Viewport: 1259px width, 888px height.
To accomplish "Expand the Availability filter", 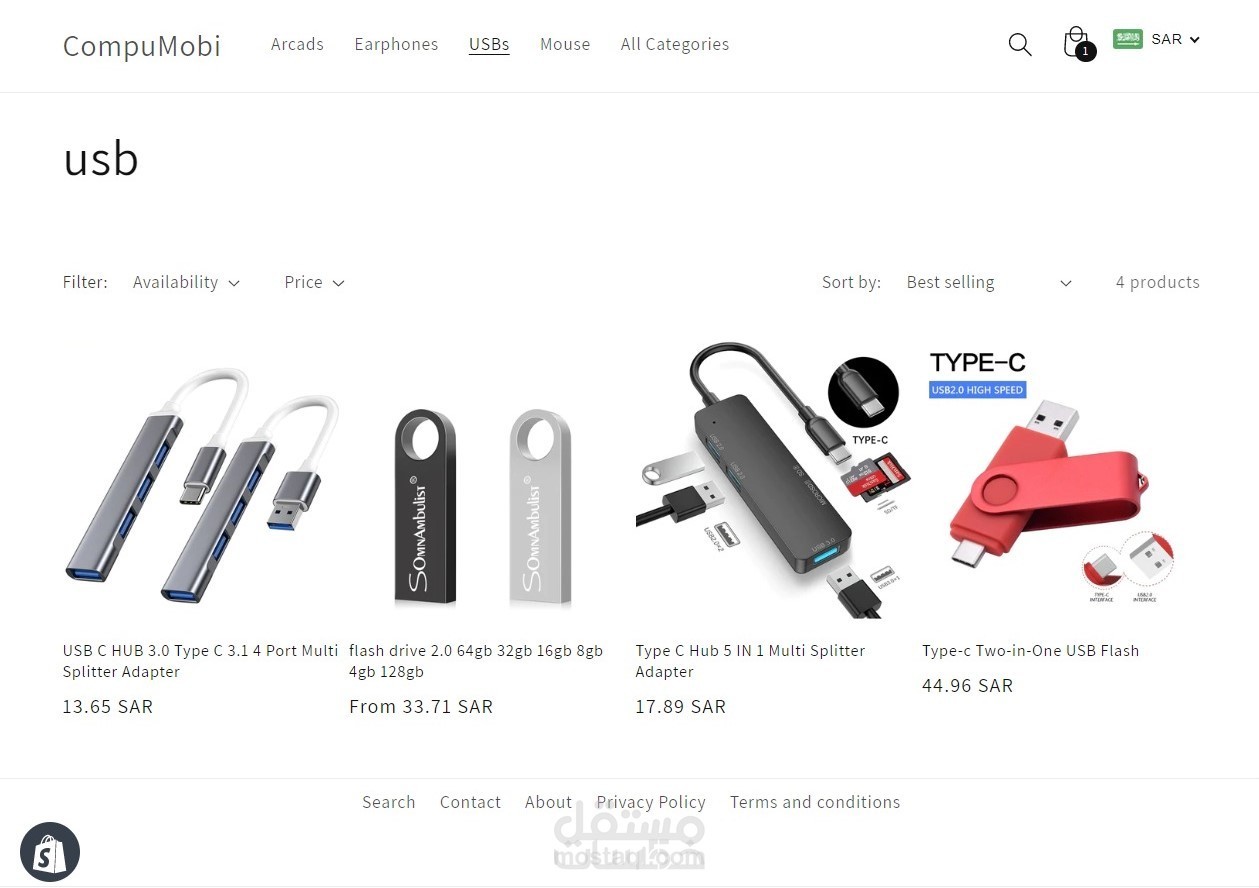I will [186, 282].
